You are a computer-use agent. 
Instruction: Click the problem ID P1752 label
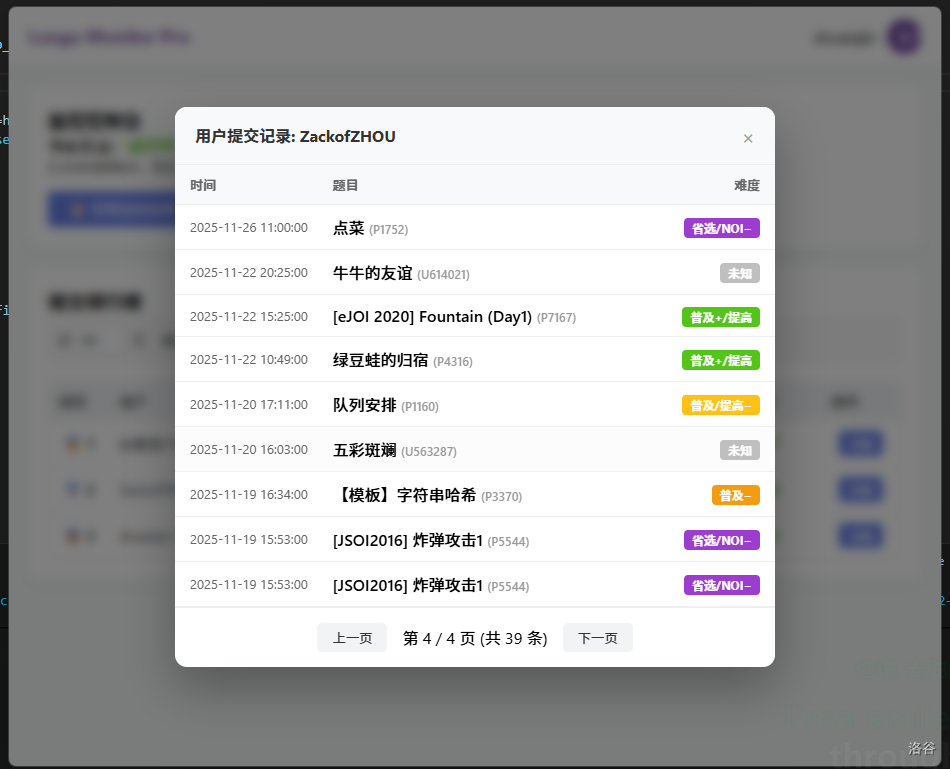[388, 230]
